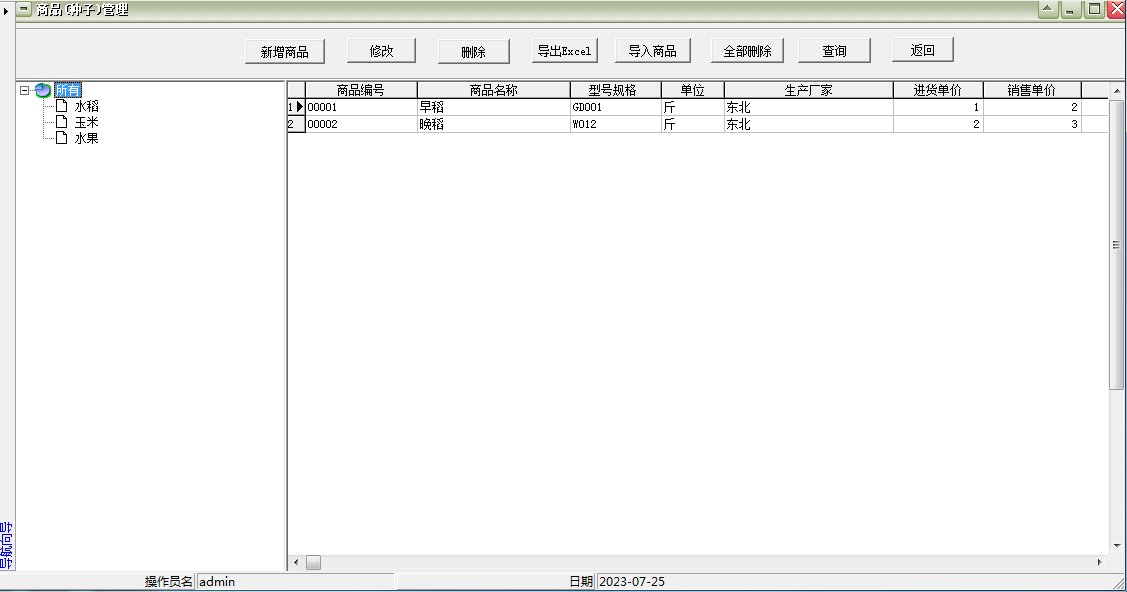Viewport: 1127px width, 592px height.
Task: Click the horizontal scrollbar left arrow
Action: tap(296, 563)
